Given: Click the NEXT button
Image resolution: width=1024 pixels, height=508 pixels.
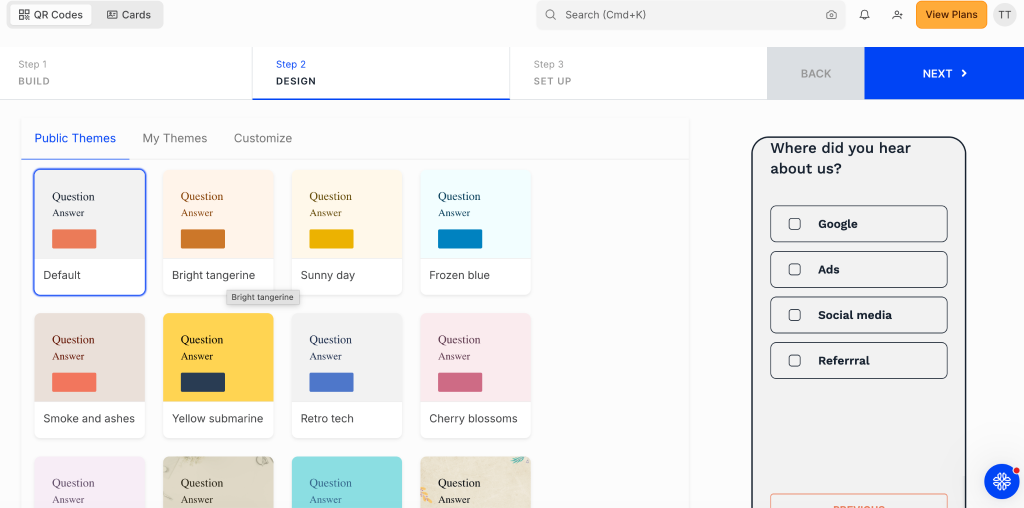Looking at the screenshot, I should coord(944,73).
